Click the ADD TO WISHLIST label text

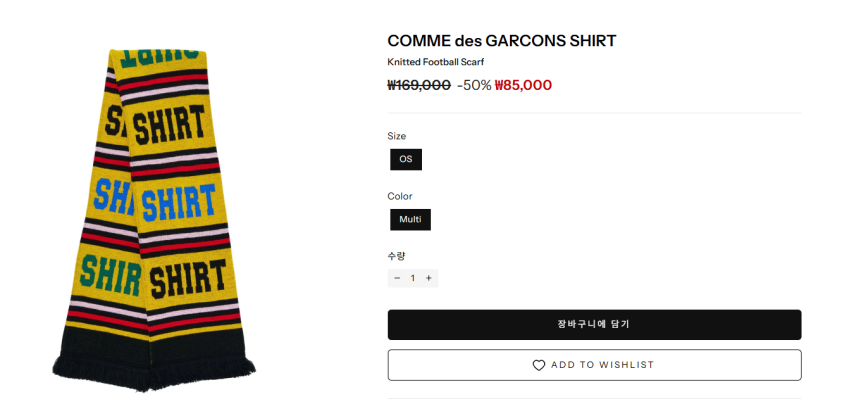pos(602,365)
